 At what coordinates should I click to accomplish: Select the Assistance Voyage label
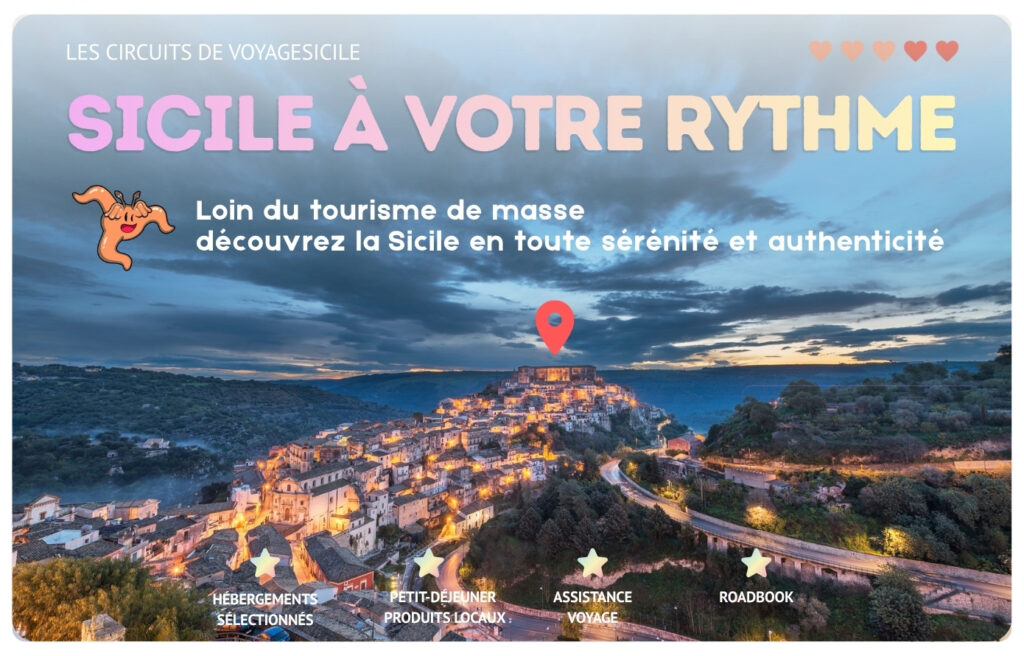point(592,607)
